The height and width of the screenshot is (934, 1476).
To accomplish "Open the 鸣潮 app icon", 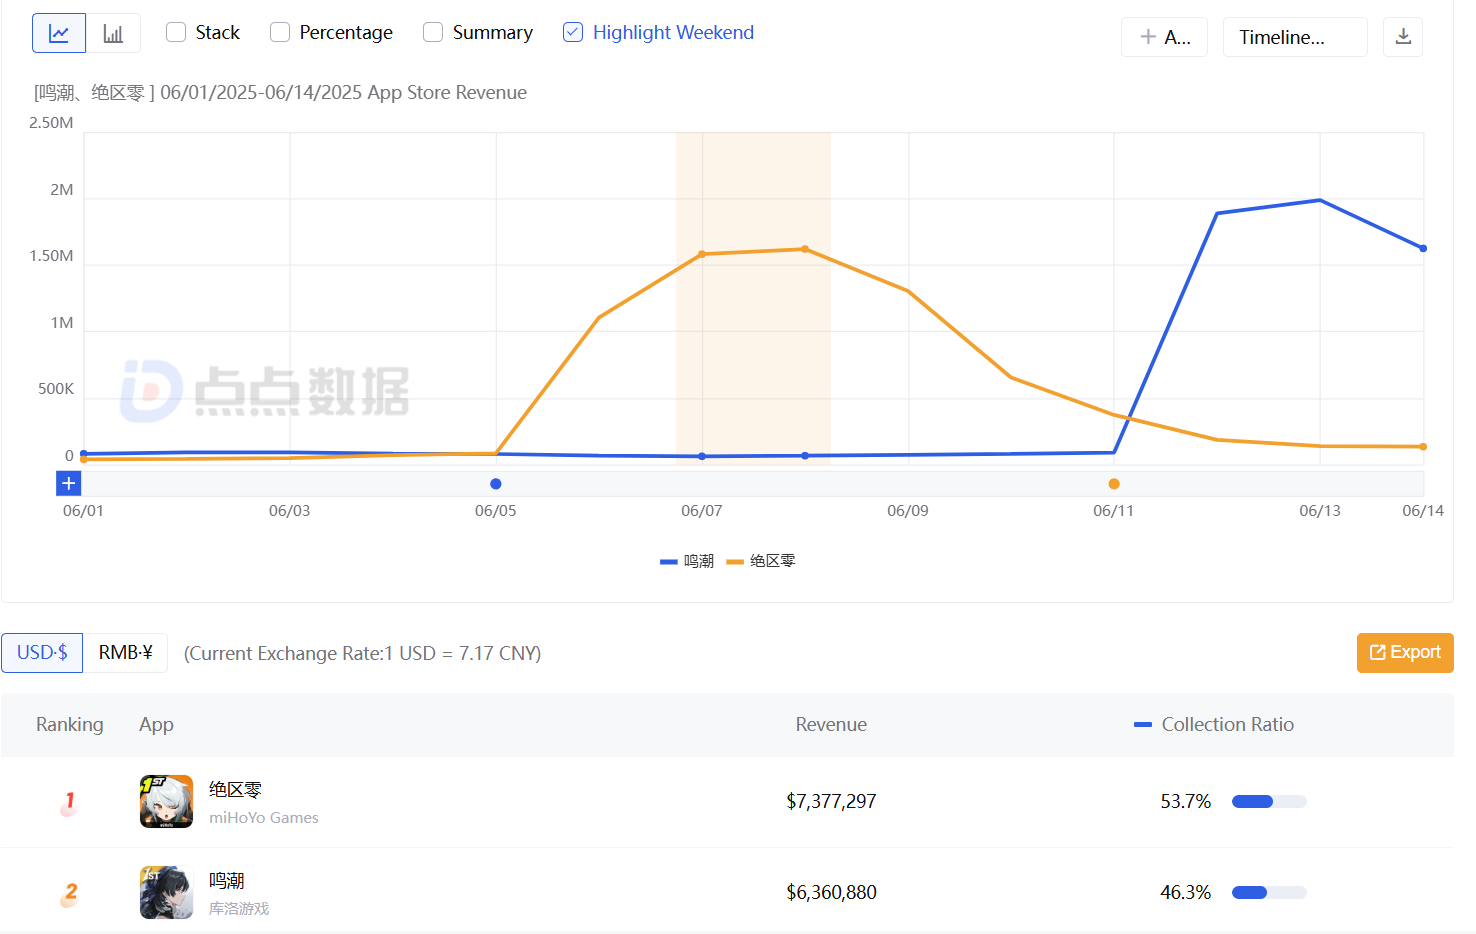I will (166, 892).
